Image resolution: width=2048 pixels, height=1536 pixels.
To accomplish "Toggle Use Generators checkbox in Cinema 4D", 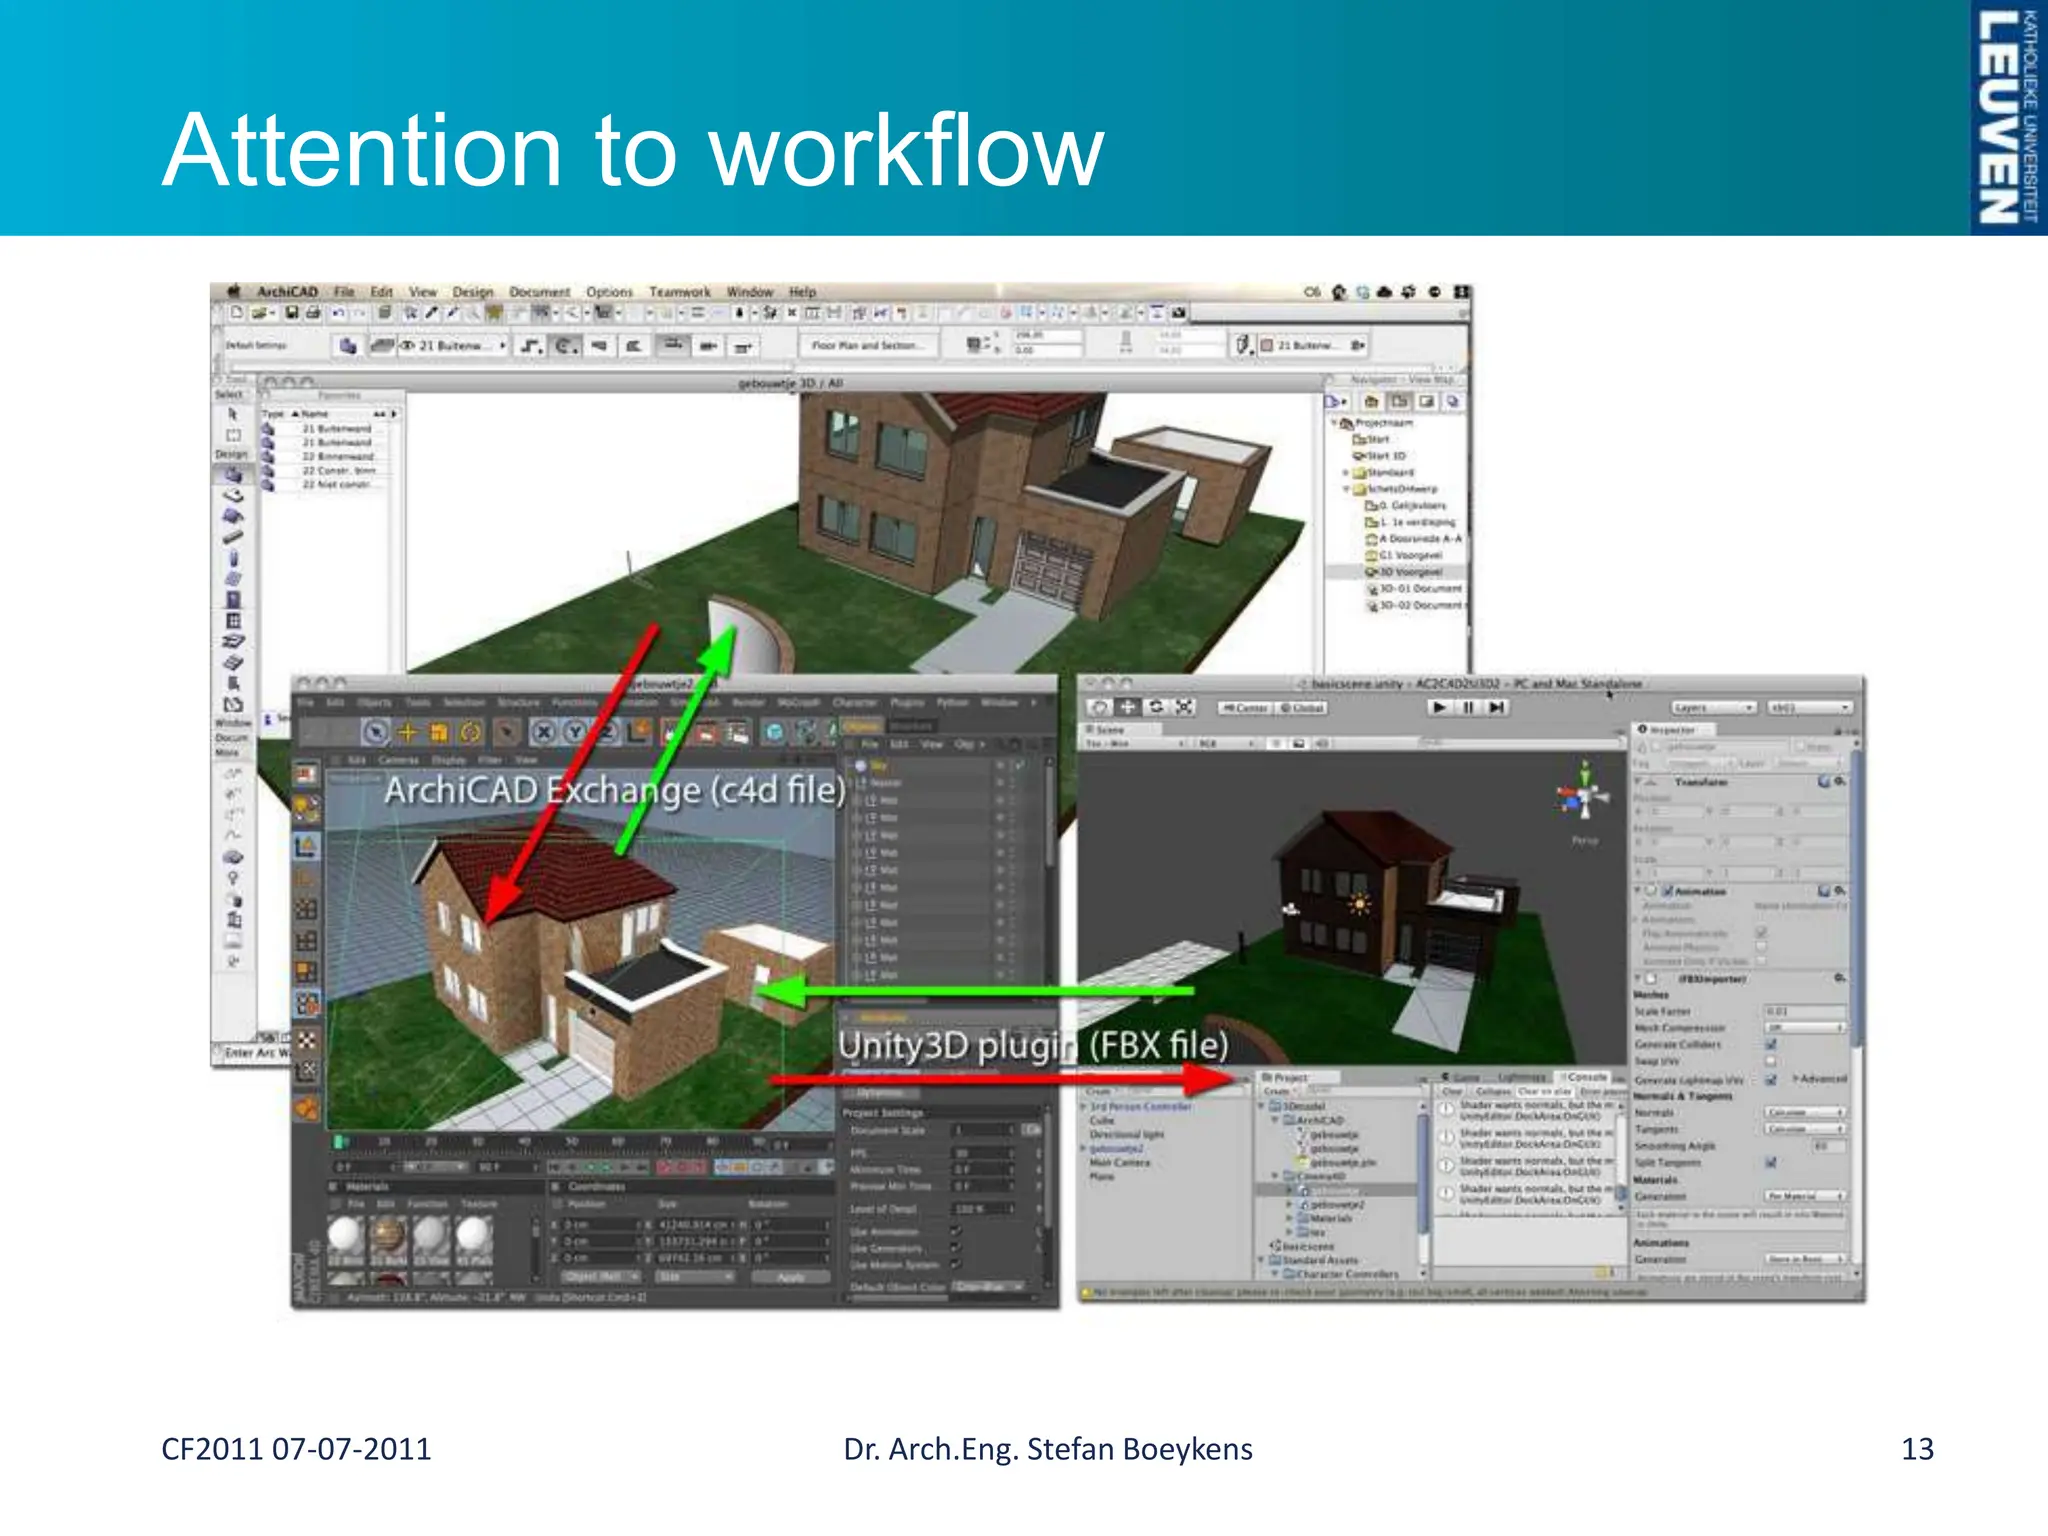I will (x=956, y=1248).
